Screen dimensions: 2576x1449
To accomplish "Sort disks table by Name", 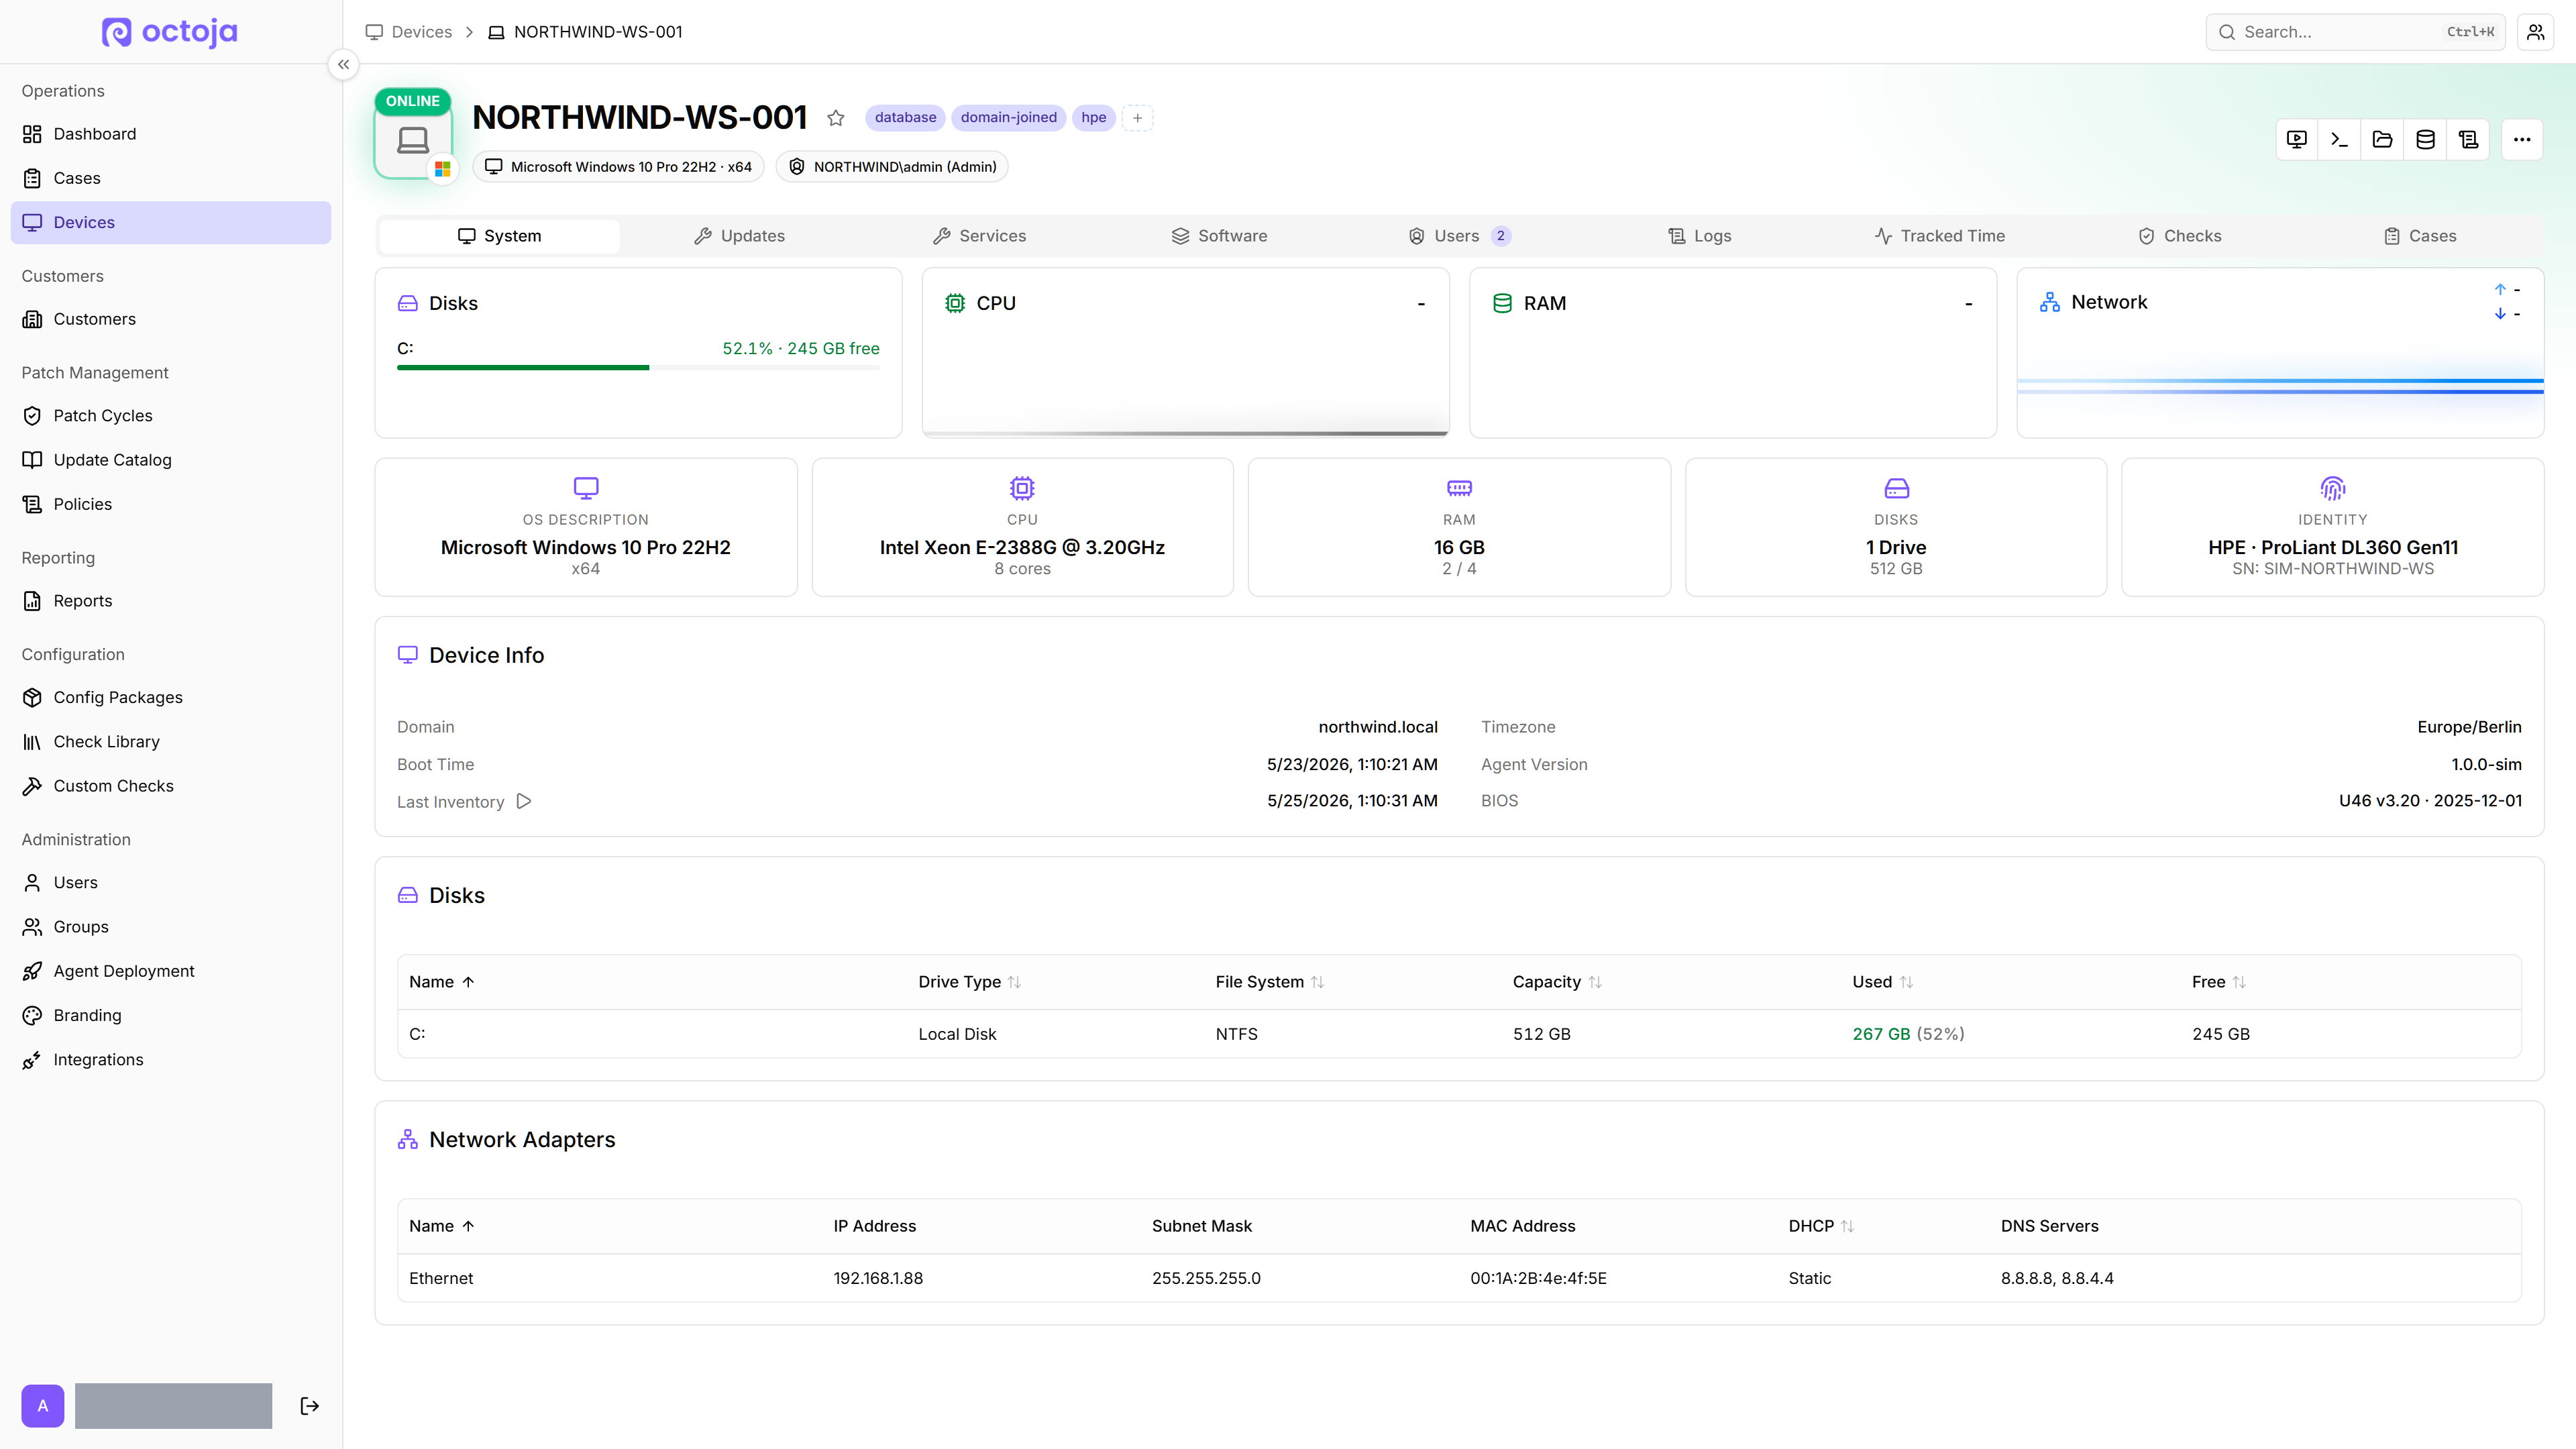I will coord(442,982).
